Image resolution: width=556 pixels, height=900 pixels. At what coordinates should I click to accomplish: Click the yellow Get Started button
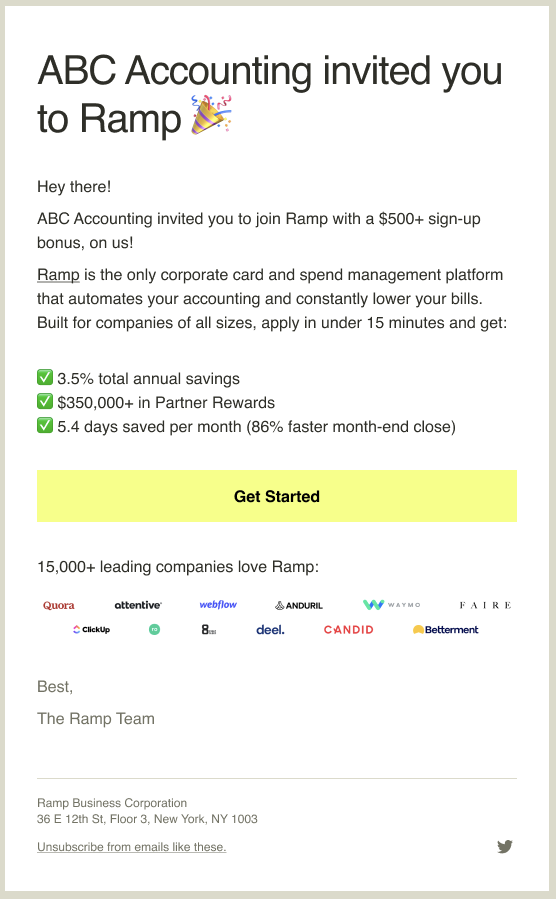[x=277, y=496]
